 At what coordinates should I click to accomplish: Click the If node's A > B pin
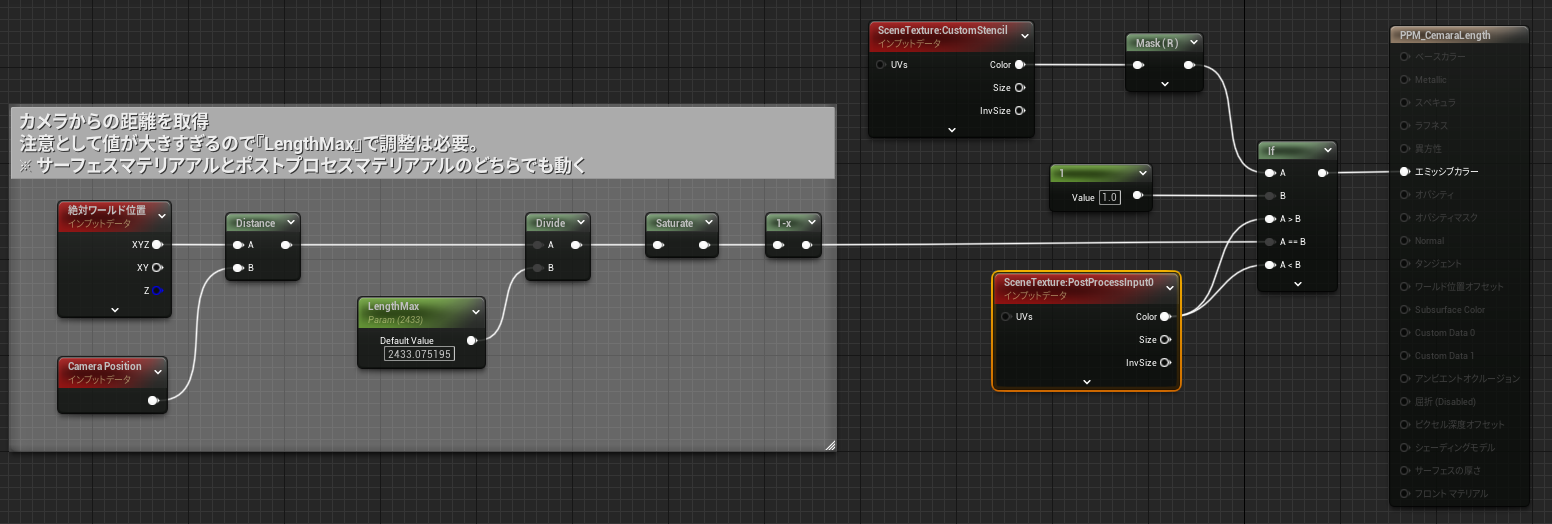[1271, 218]
